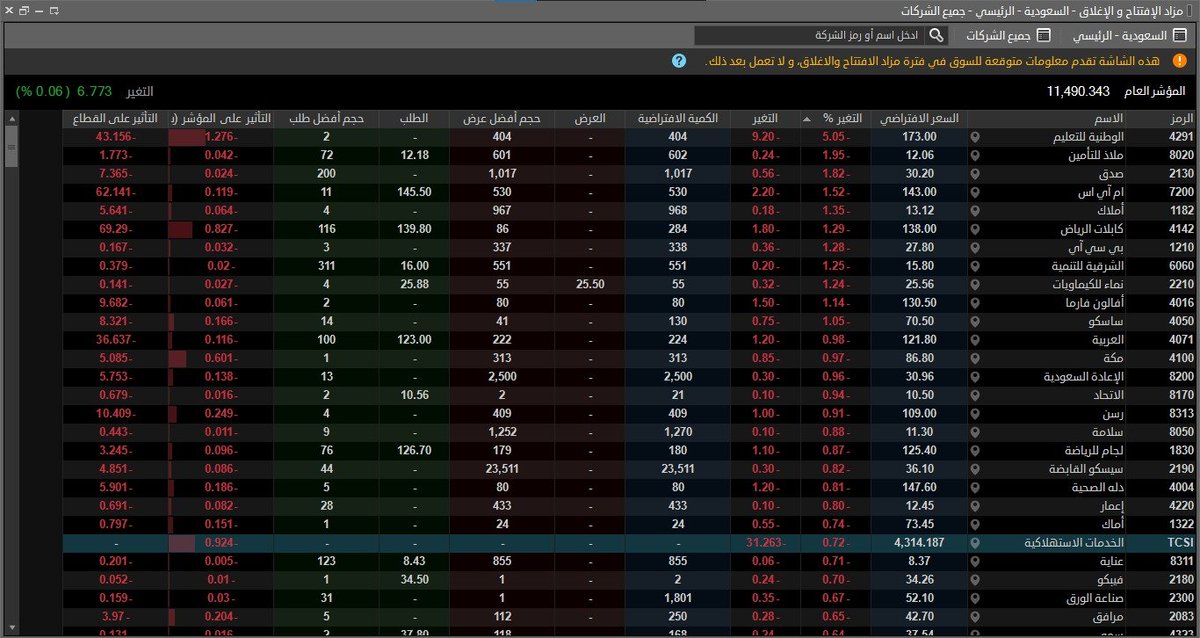Sort by حجم أفضل طلب column header
The width and height of the screenshot is (1200, 638).
pos(326,119)
